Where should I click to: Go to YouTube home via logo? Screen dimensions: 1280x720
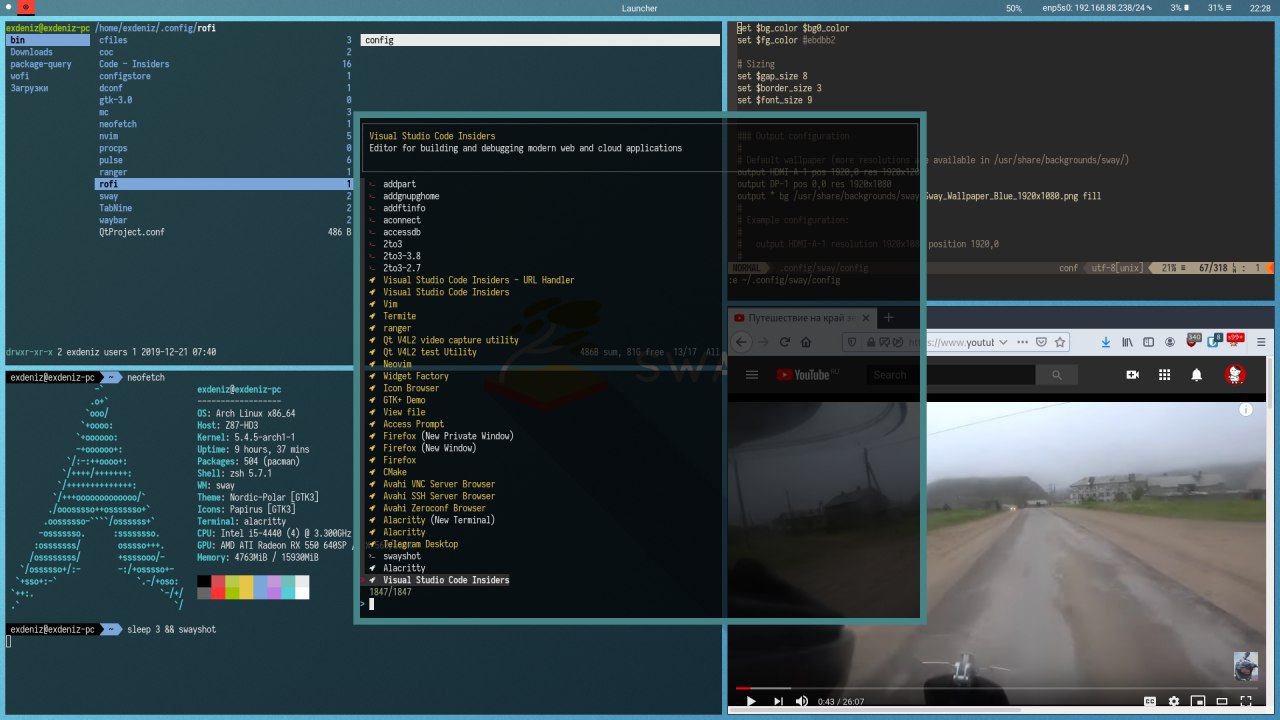[803, 375]
